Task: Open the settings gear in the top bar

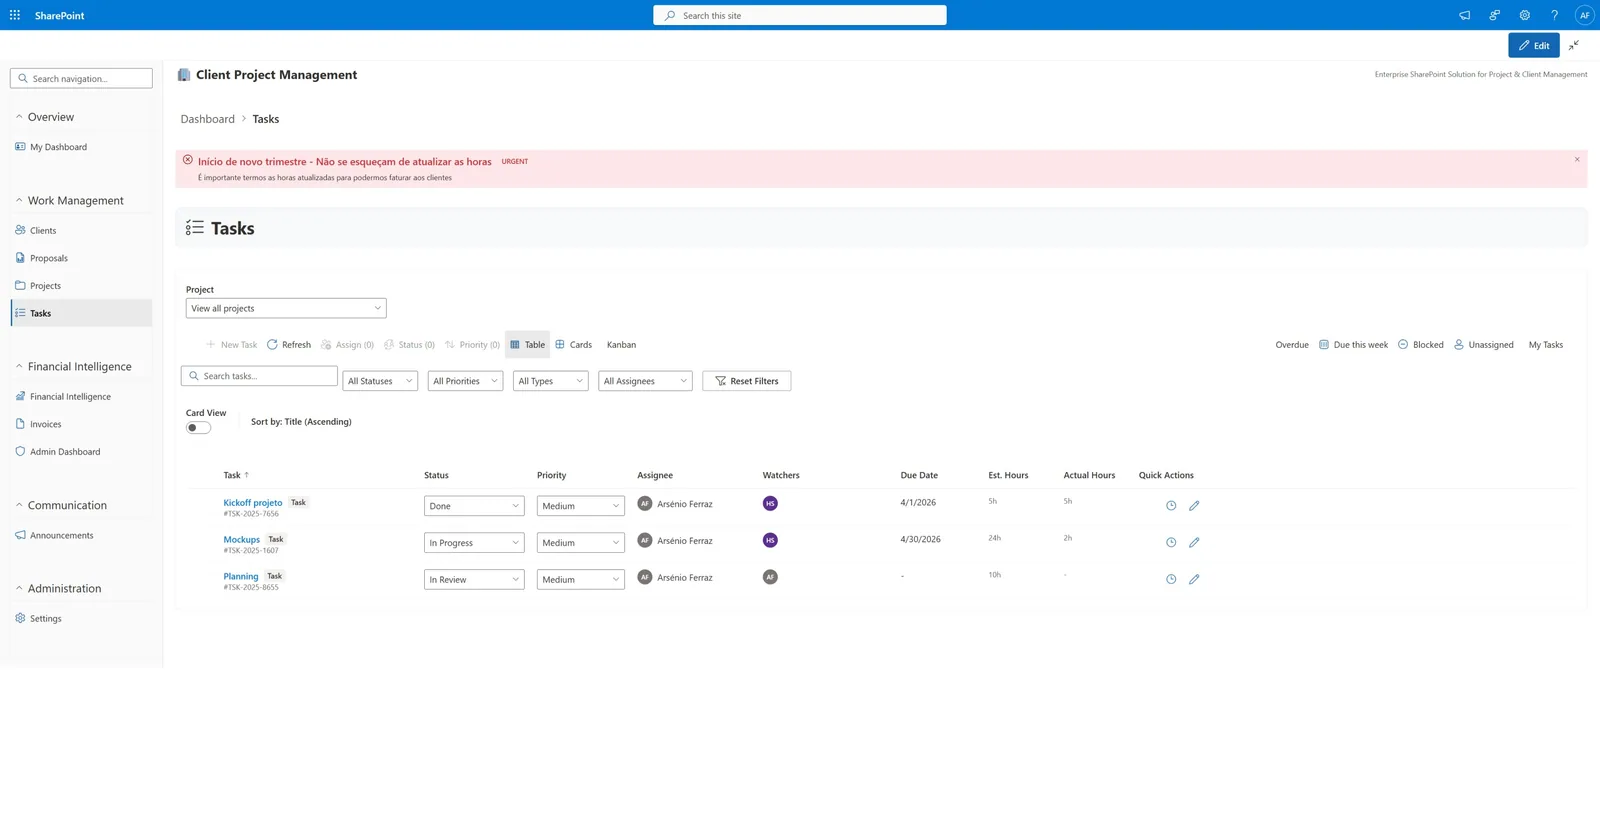Action: pos(1524,15)
